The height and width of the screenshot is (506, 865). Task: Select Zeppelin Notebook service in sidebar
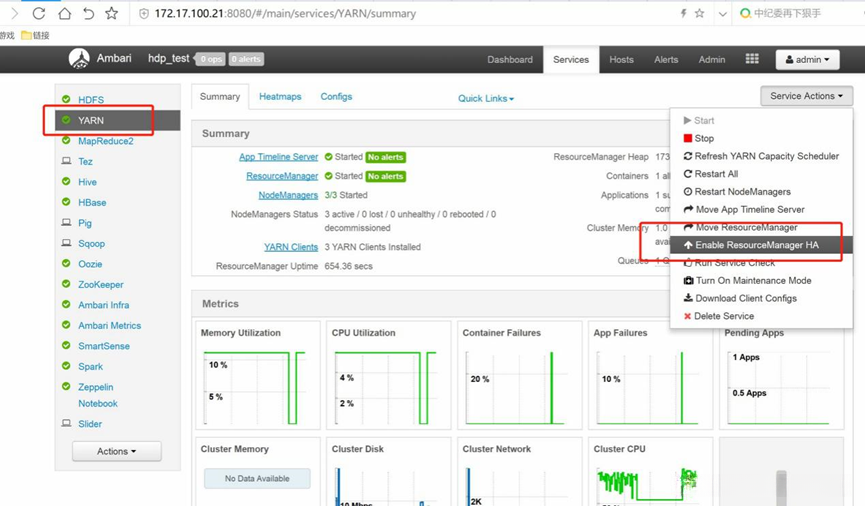[98, 395]
